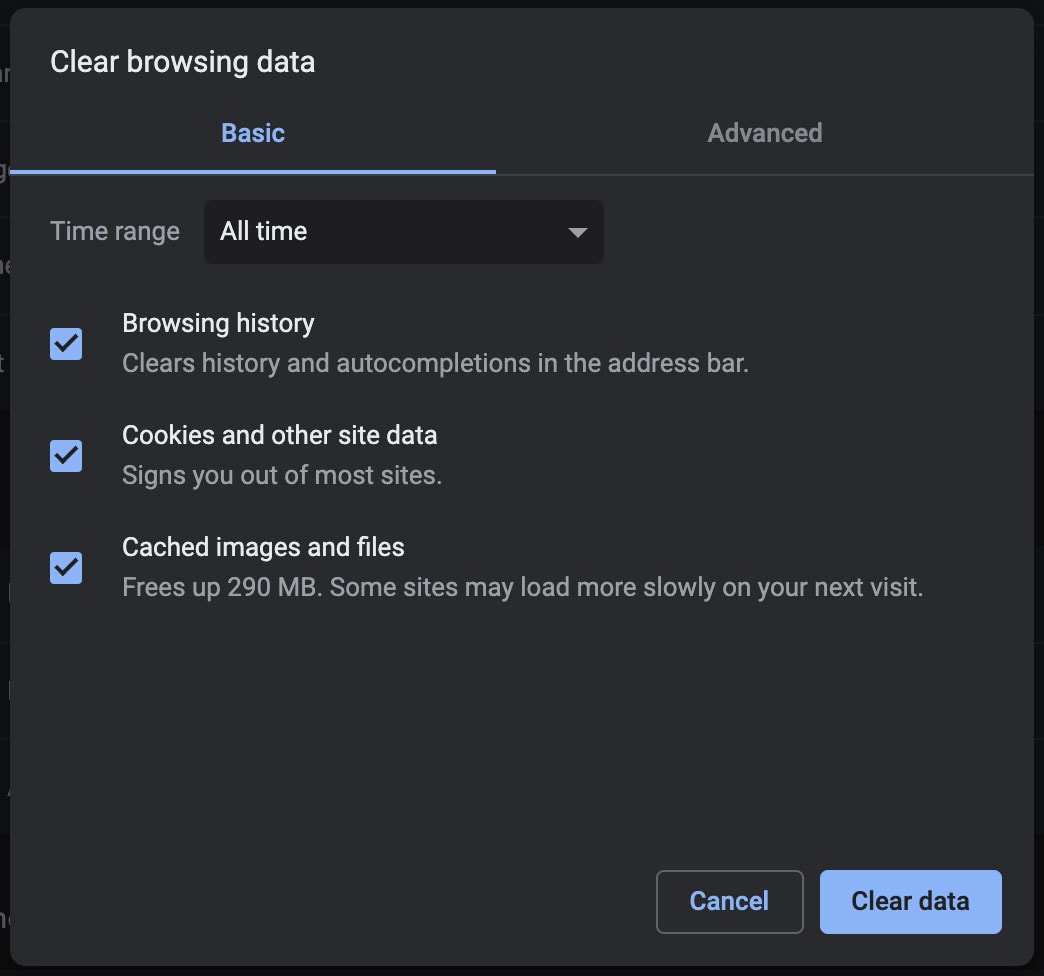Screen dimensions: 1044x976
Task: Click the dimmed page strip left of the dialog
Action: coord(4,500)
